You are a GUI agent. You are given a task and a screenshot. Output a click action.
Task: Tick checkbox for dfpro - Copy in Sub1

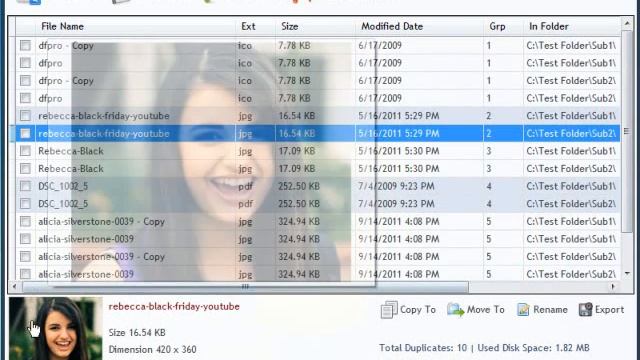tap(25, 45)
